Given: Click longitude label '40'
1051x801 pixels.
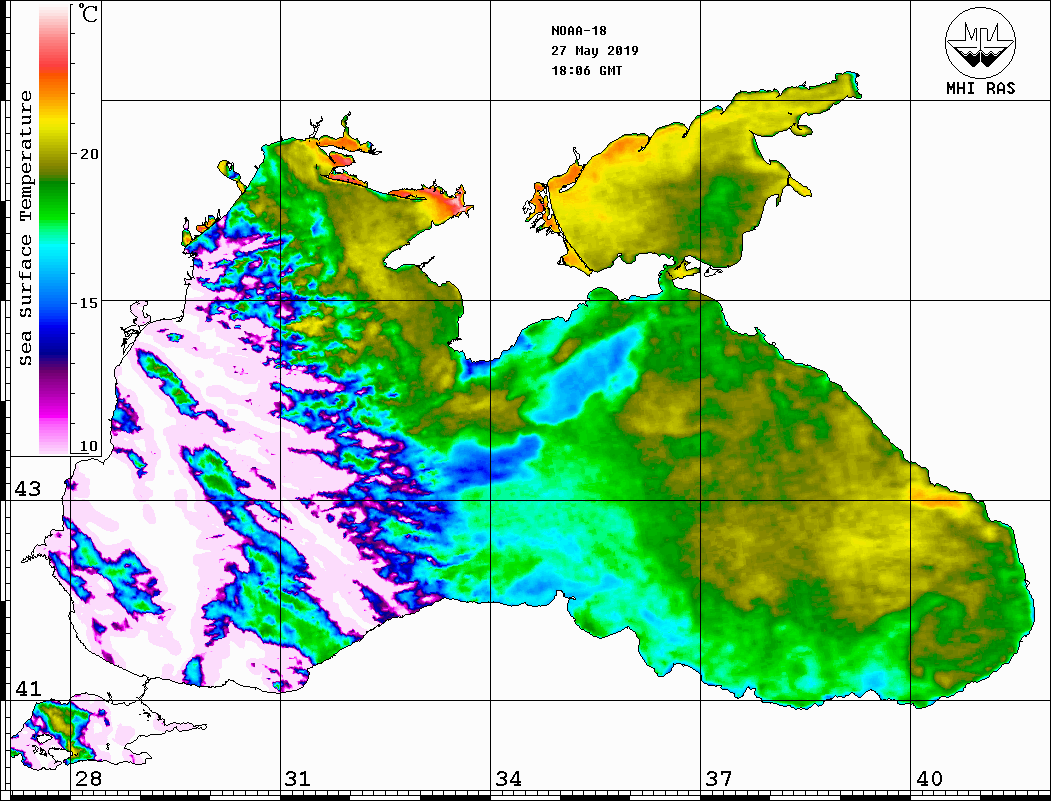Looking at the screenshot, I should 929,778.
